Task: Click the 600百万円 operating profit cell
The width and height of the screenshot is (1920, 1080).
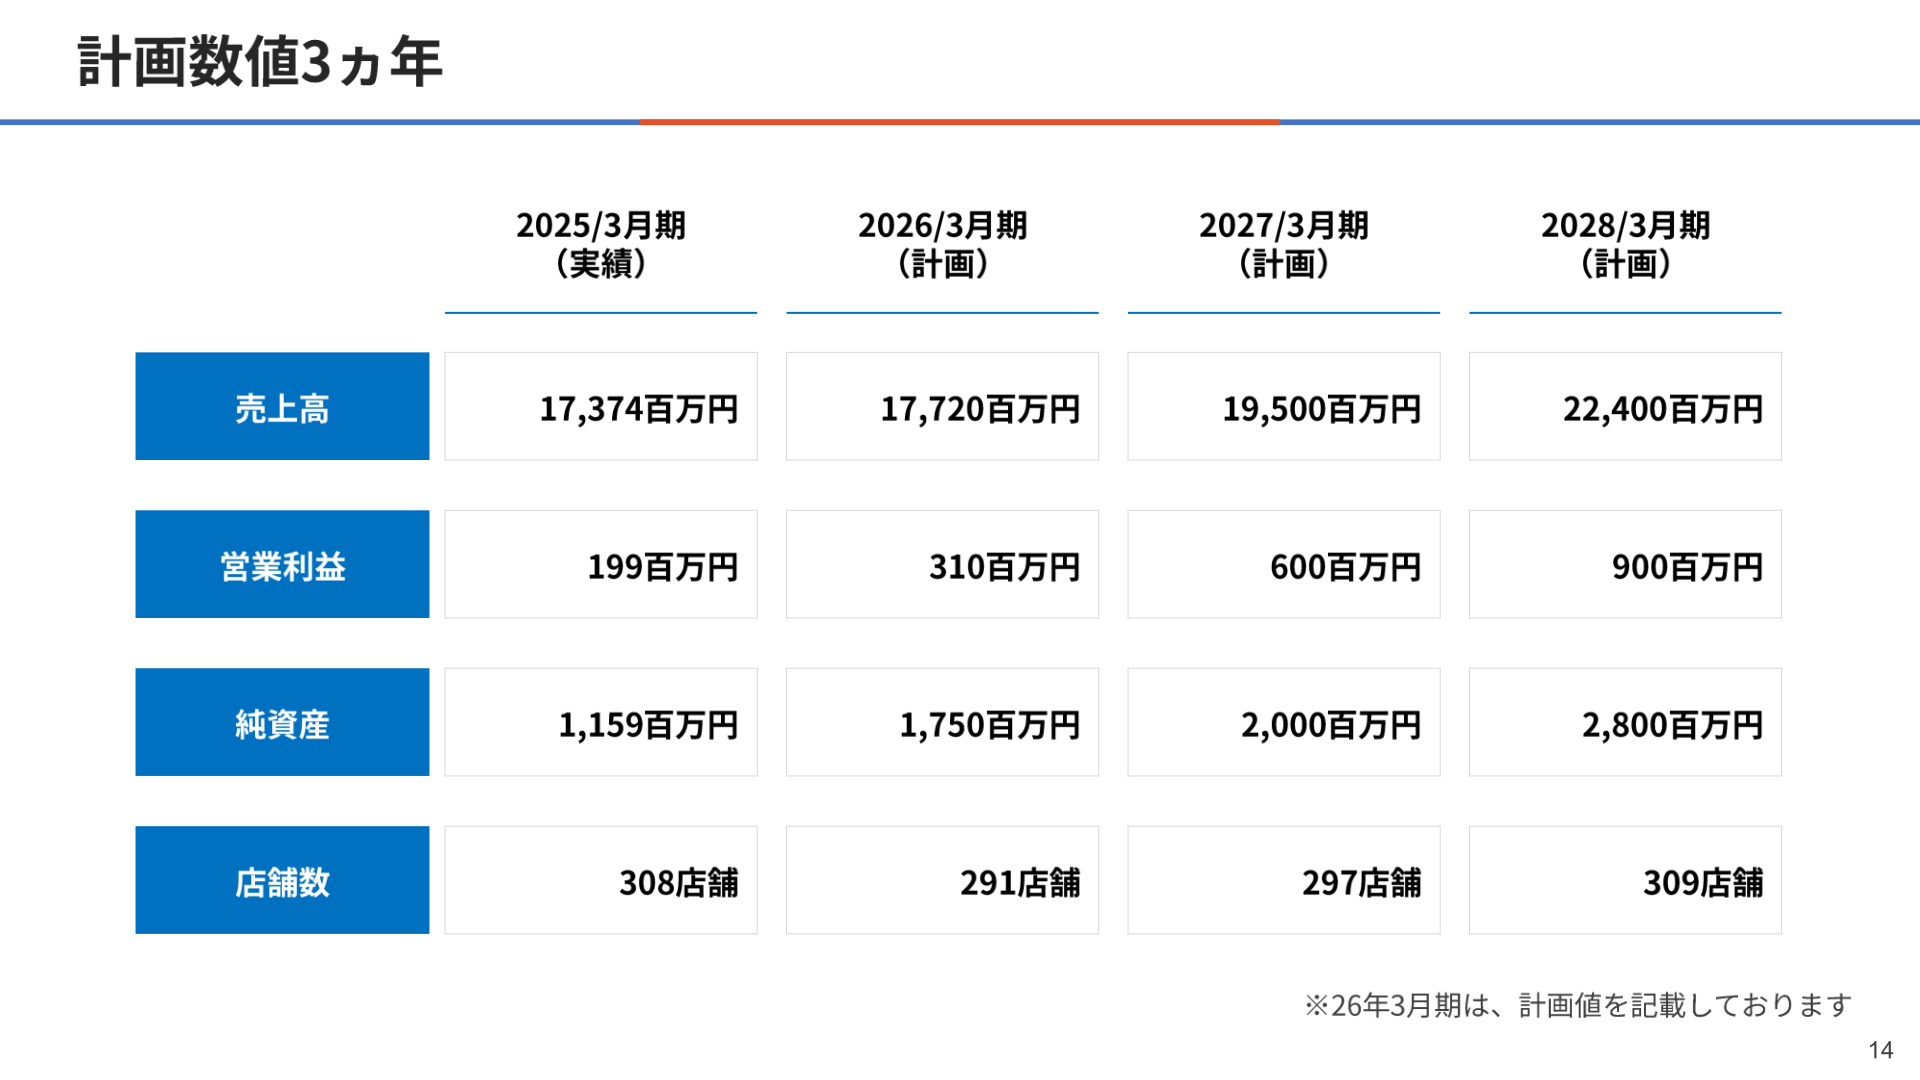Action: coord(1284,564)
